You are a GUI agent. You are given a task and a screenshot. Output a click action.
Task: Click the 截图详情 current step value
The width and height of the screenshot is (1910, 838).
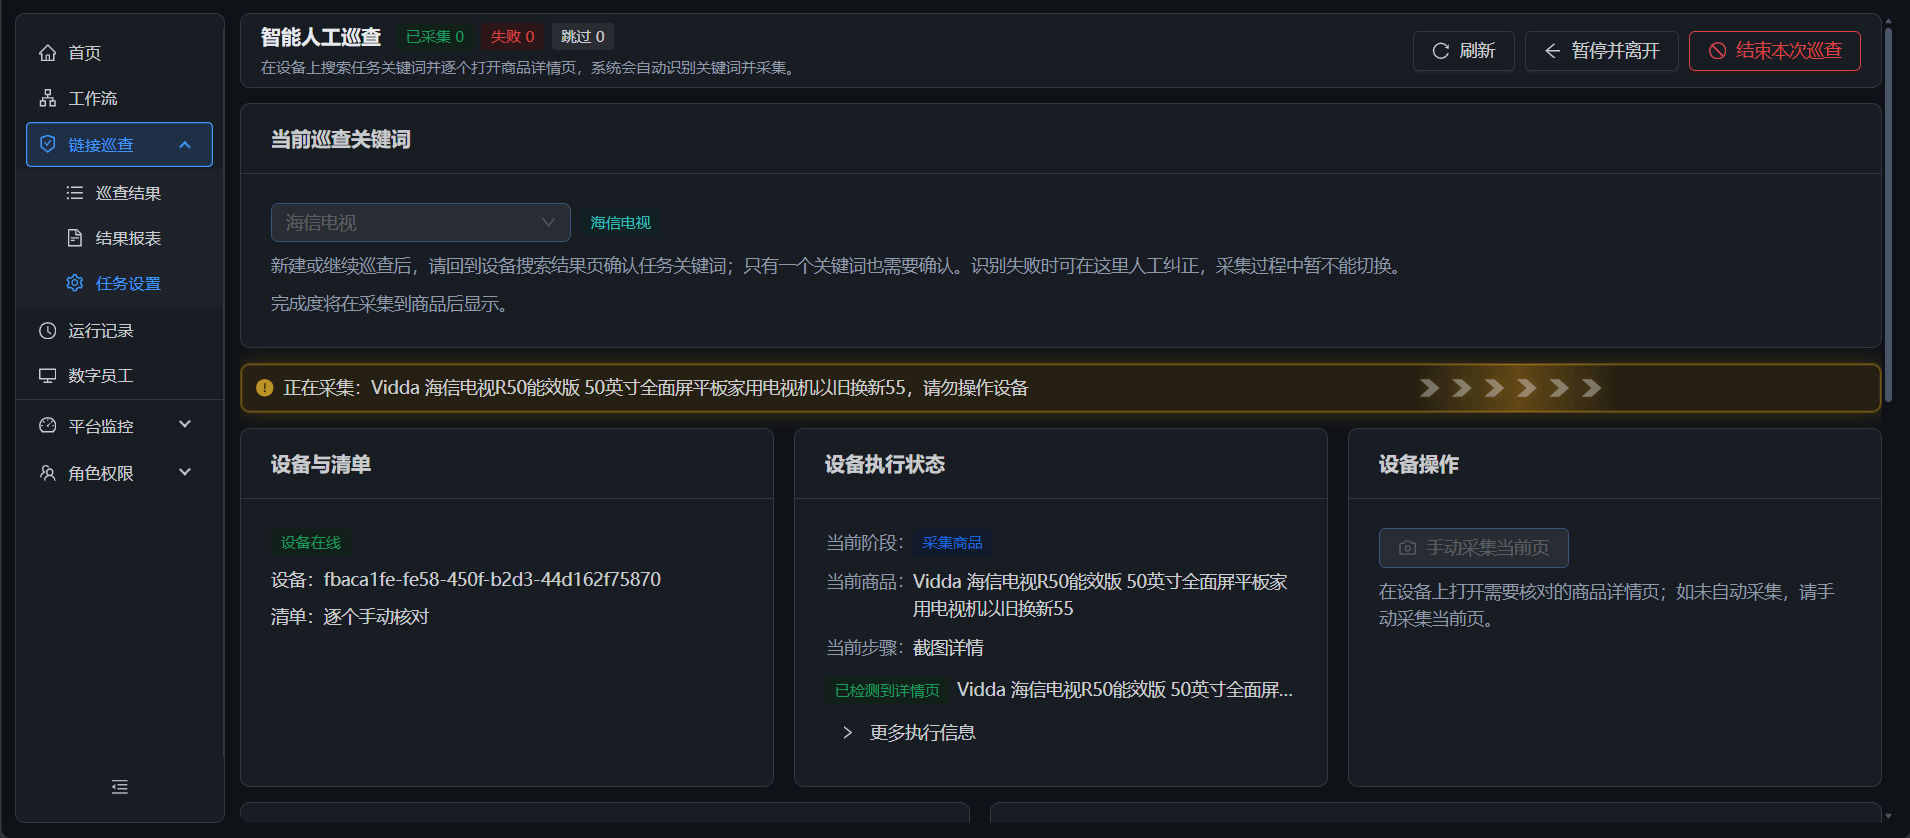click(948, 648)
